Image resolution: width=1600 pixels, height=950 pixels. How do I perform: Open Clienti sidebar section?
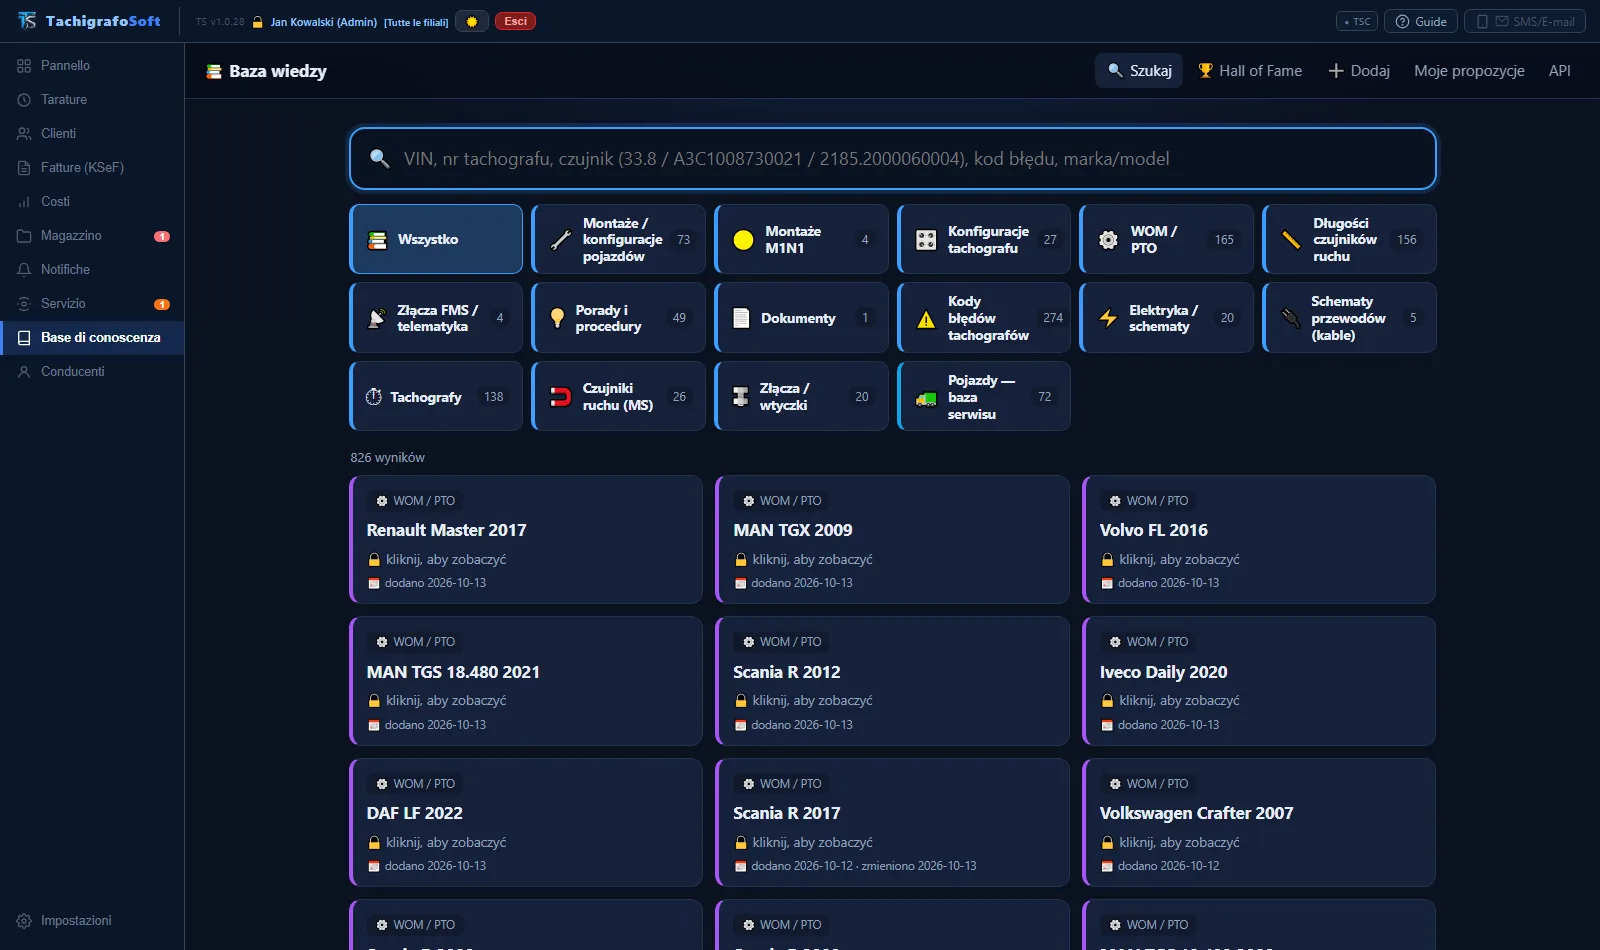(92, 133)
